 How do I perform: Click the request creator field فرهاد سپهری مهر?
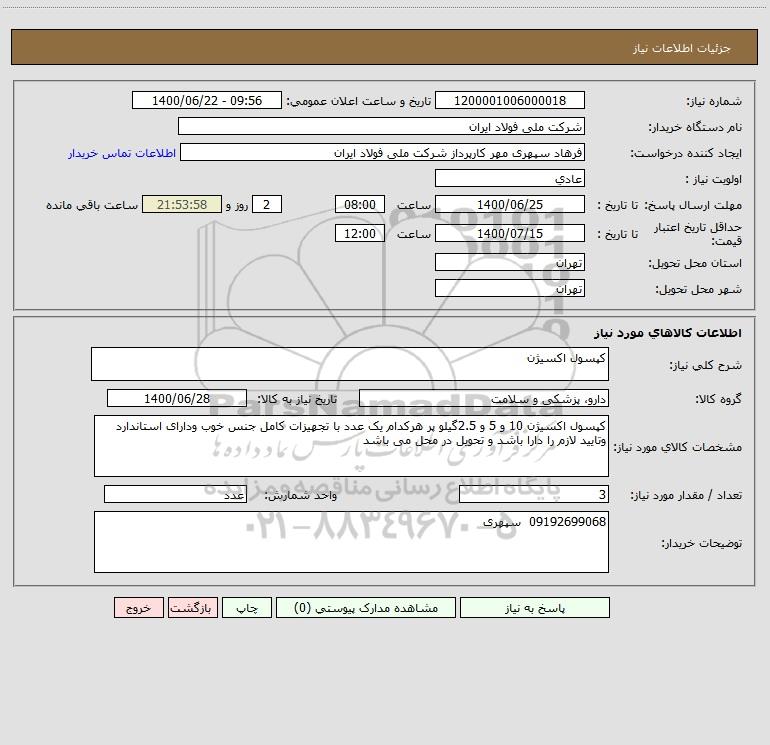382,152
